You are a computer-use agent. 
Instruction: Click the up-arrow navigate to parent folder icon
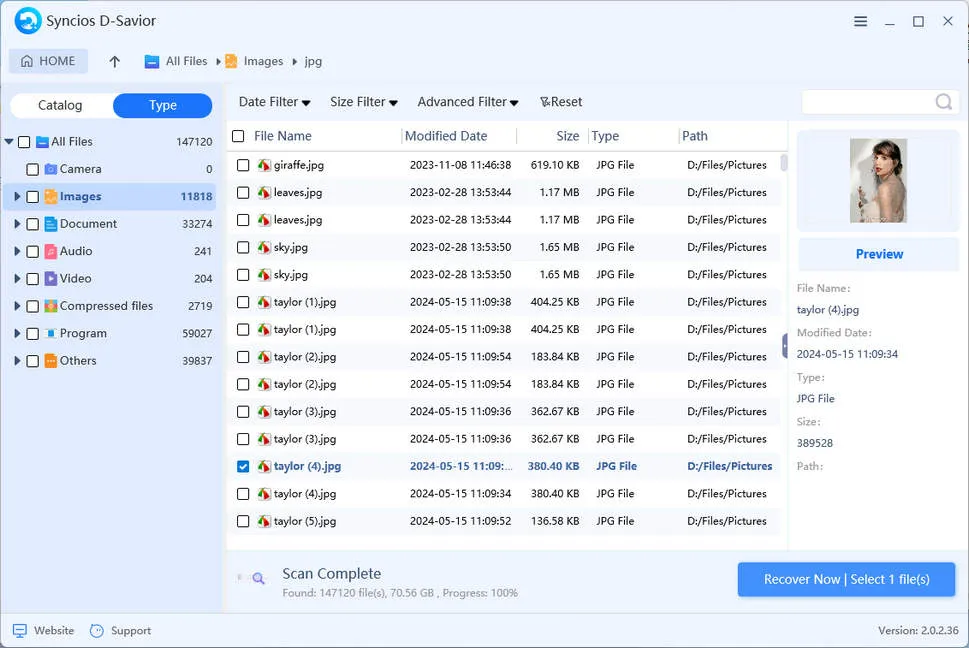tap(115, 61)
